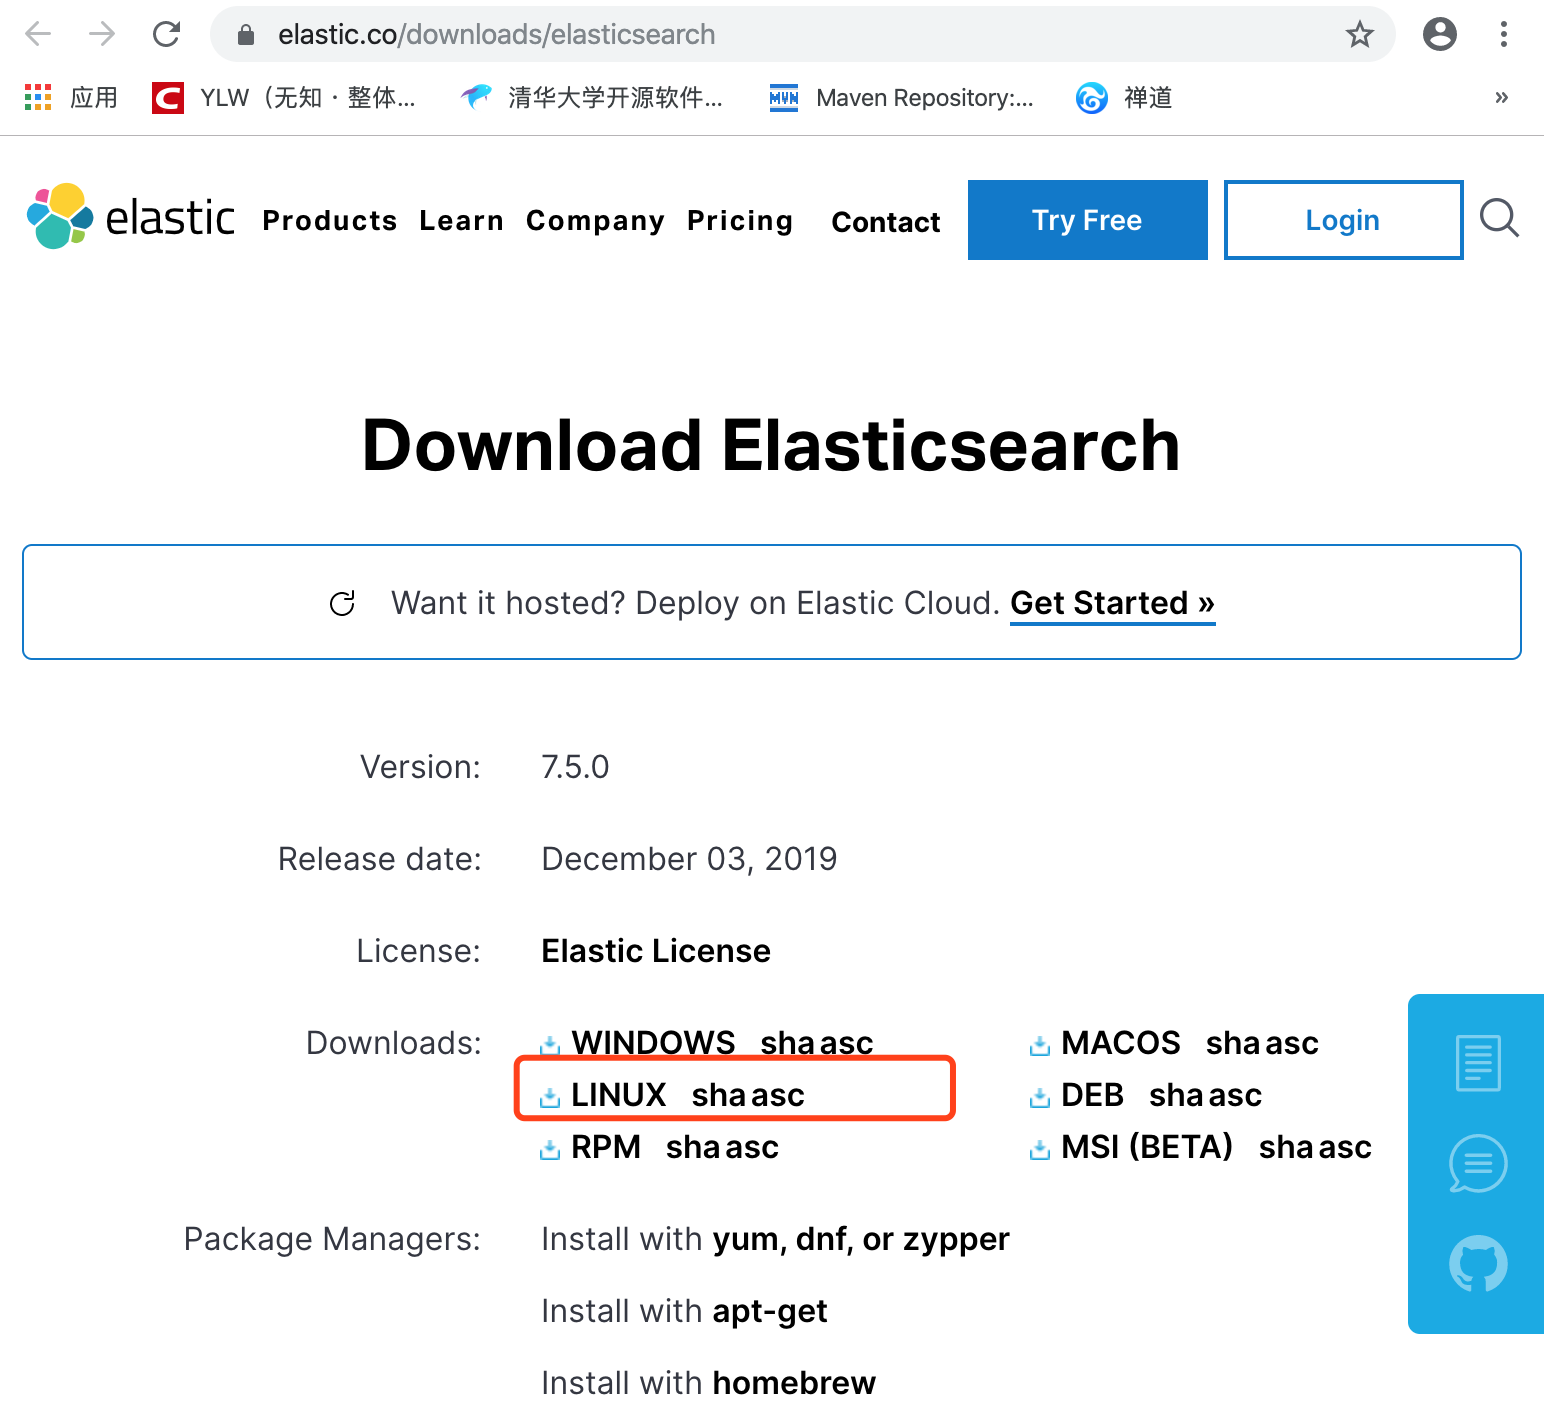
Task: Open the GitHub icon in side panel
Action: coord(1478,1264)
